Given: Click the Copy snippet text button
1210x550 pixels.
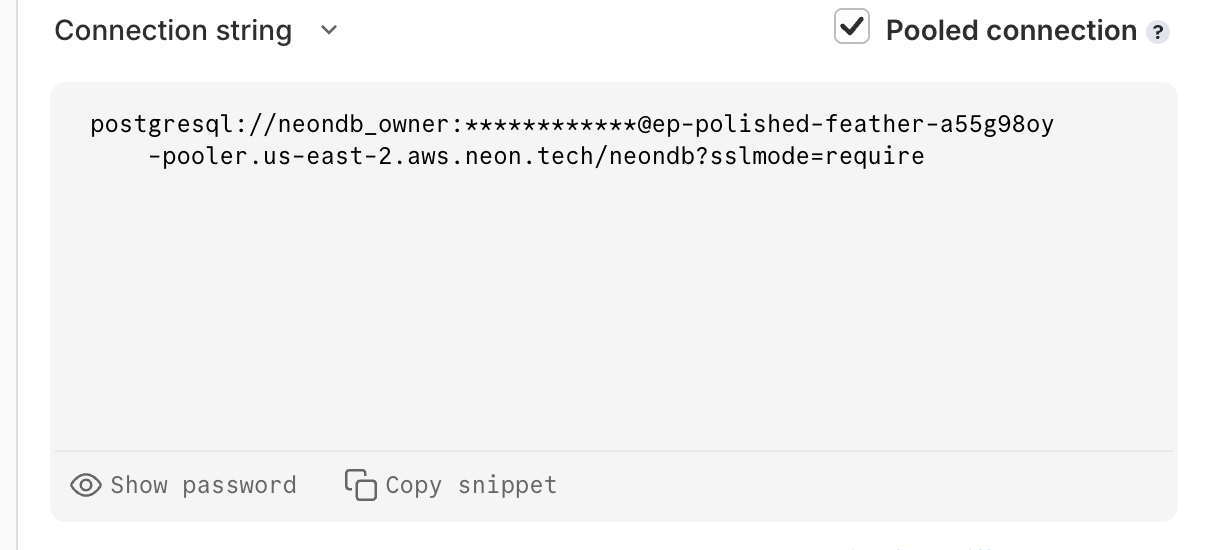Looking at the screenshot, I should point(471,485).
